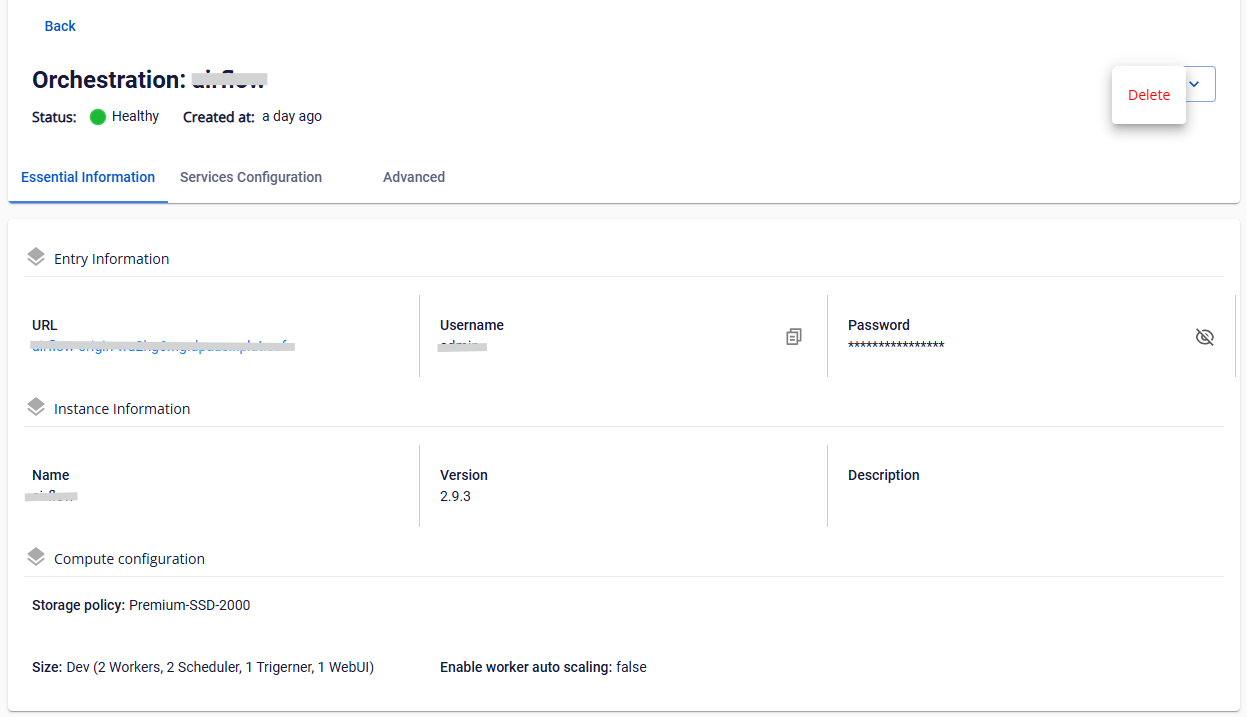
Task: Click the Username field label
Action: 472,325
